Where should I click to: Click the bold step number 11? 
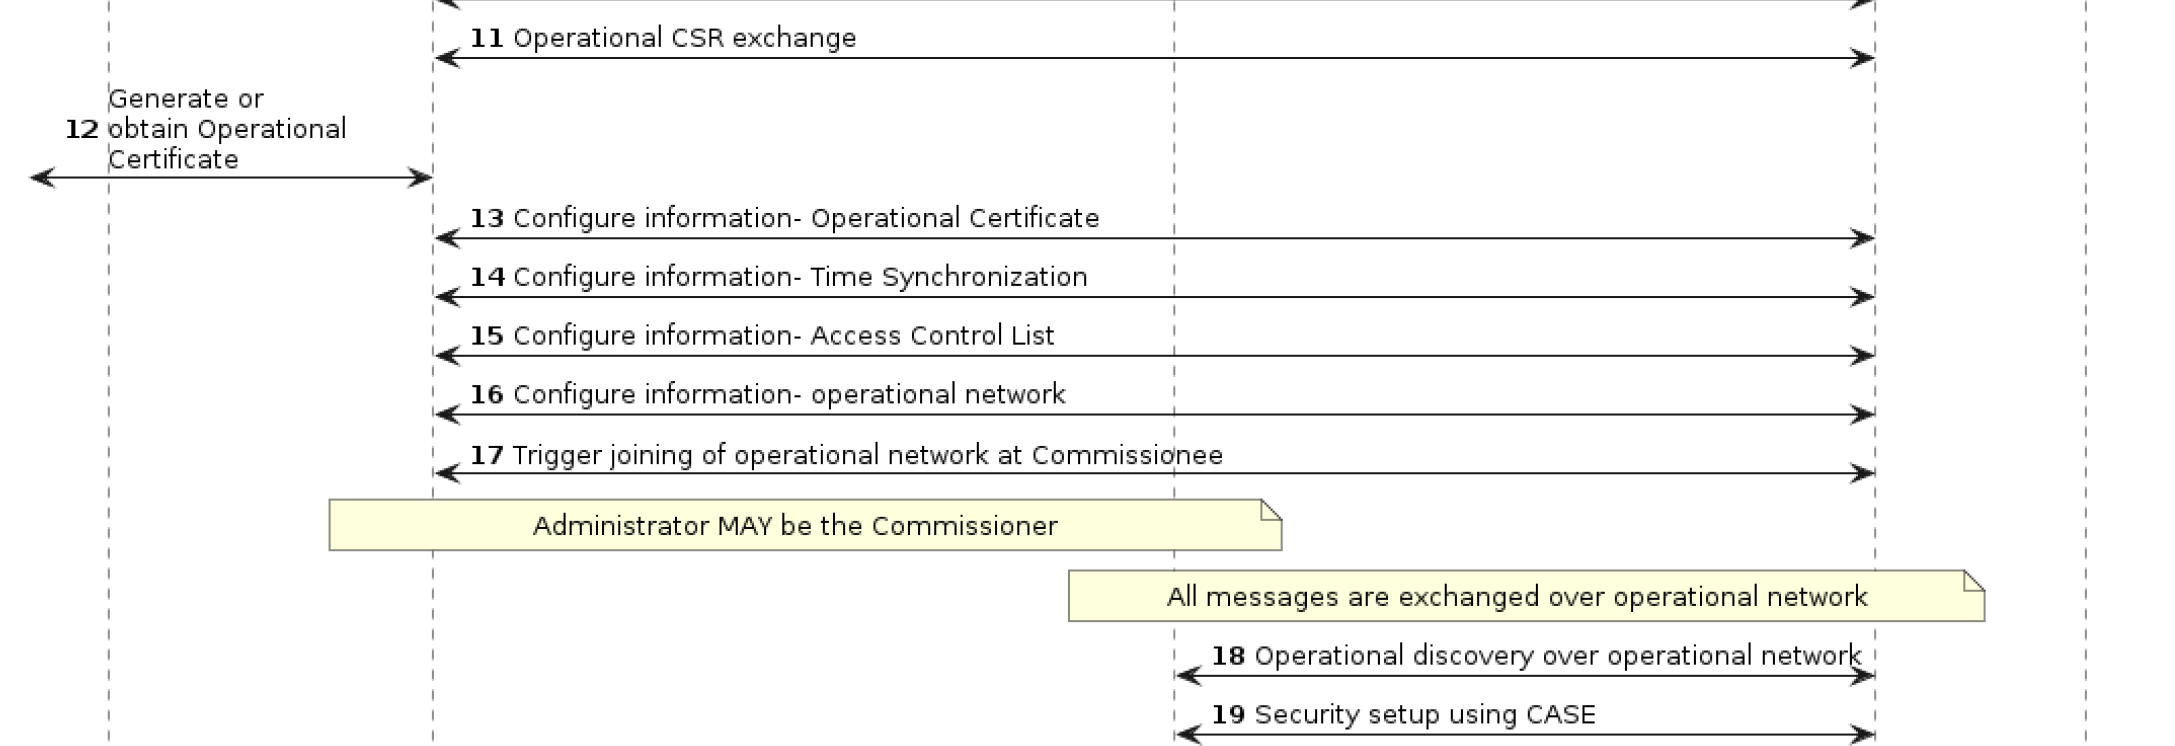pyautogui.click(x=487, y=38)
